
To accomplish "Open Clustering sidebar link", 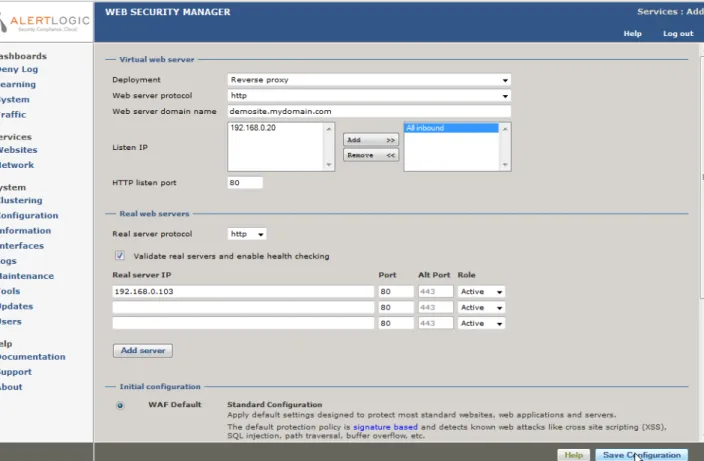I will click(21, 200).
